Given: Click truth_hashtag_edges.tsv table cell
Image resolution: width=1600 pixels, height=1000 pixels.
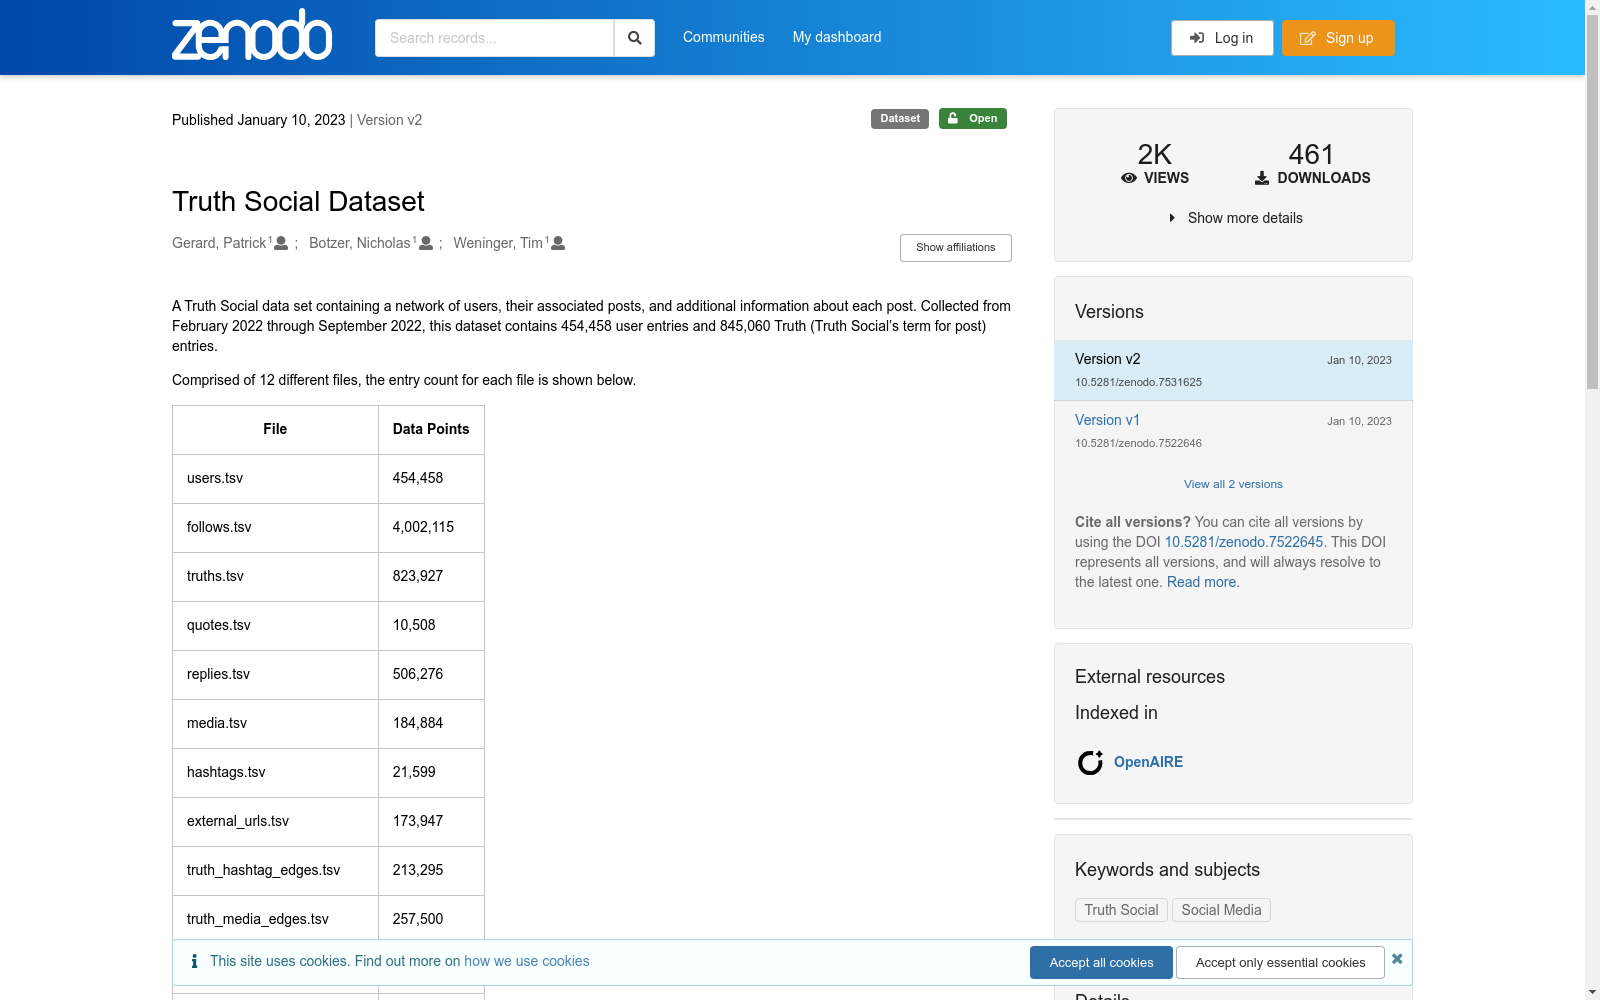Looking at the screenshot, I should pos(275,870).
